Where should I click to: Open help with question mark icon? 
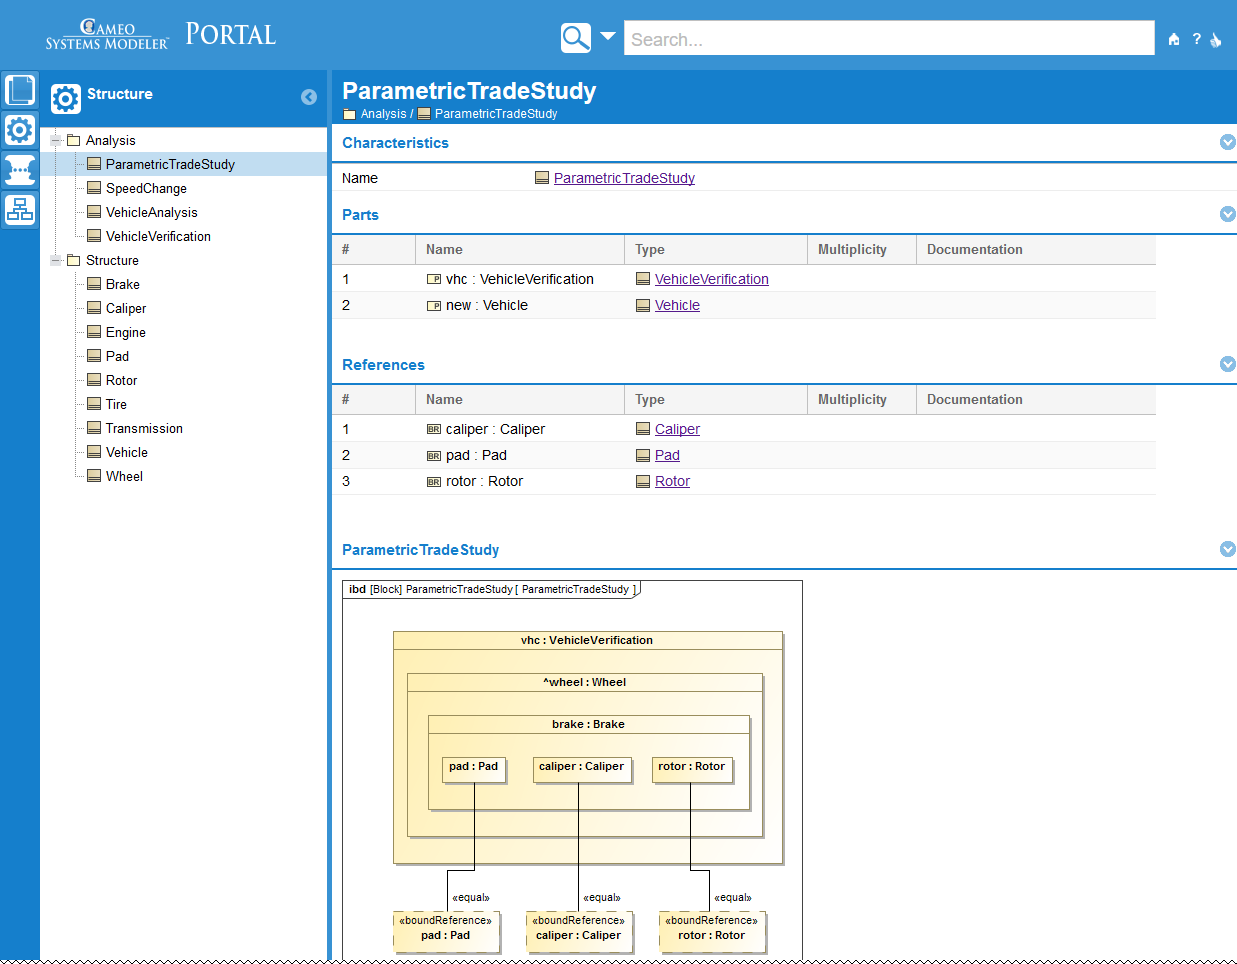(x=1196, y=40)
